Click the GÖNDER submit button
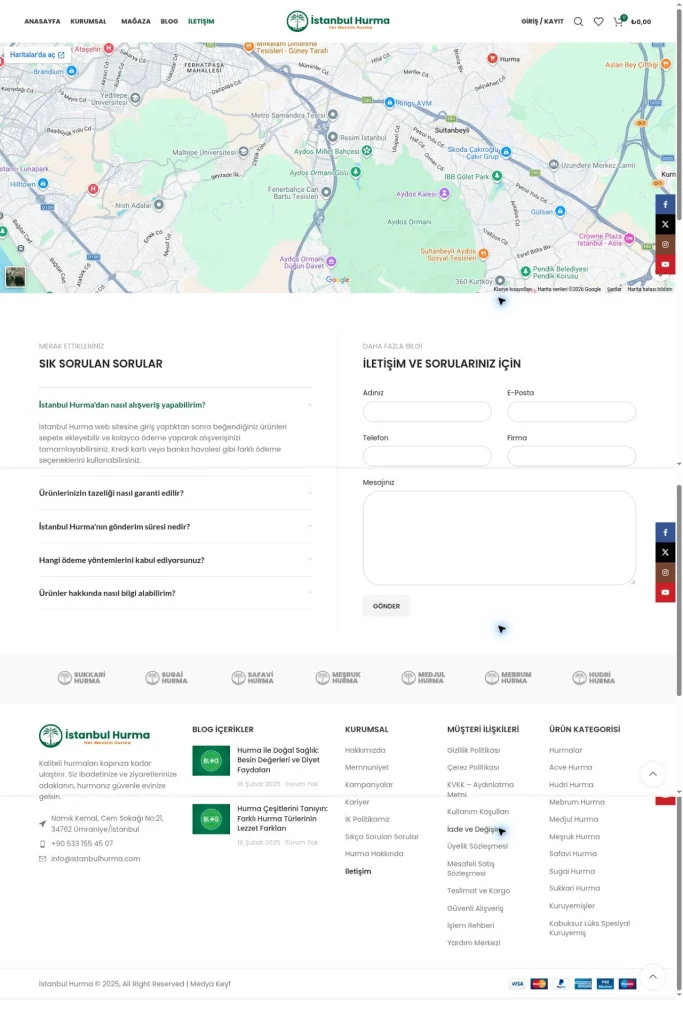Viewport: 683px width, 1024px height. (386, 606)
